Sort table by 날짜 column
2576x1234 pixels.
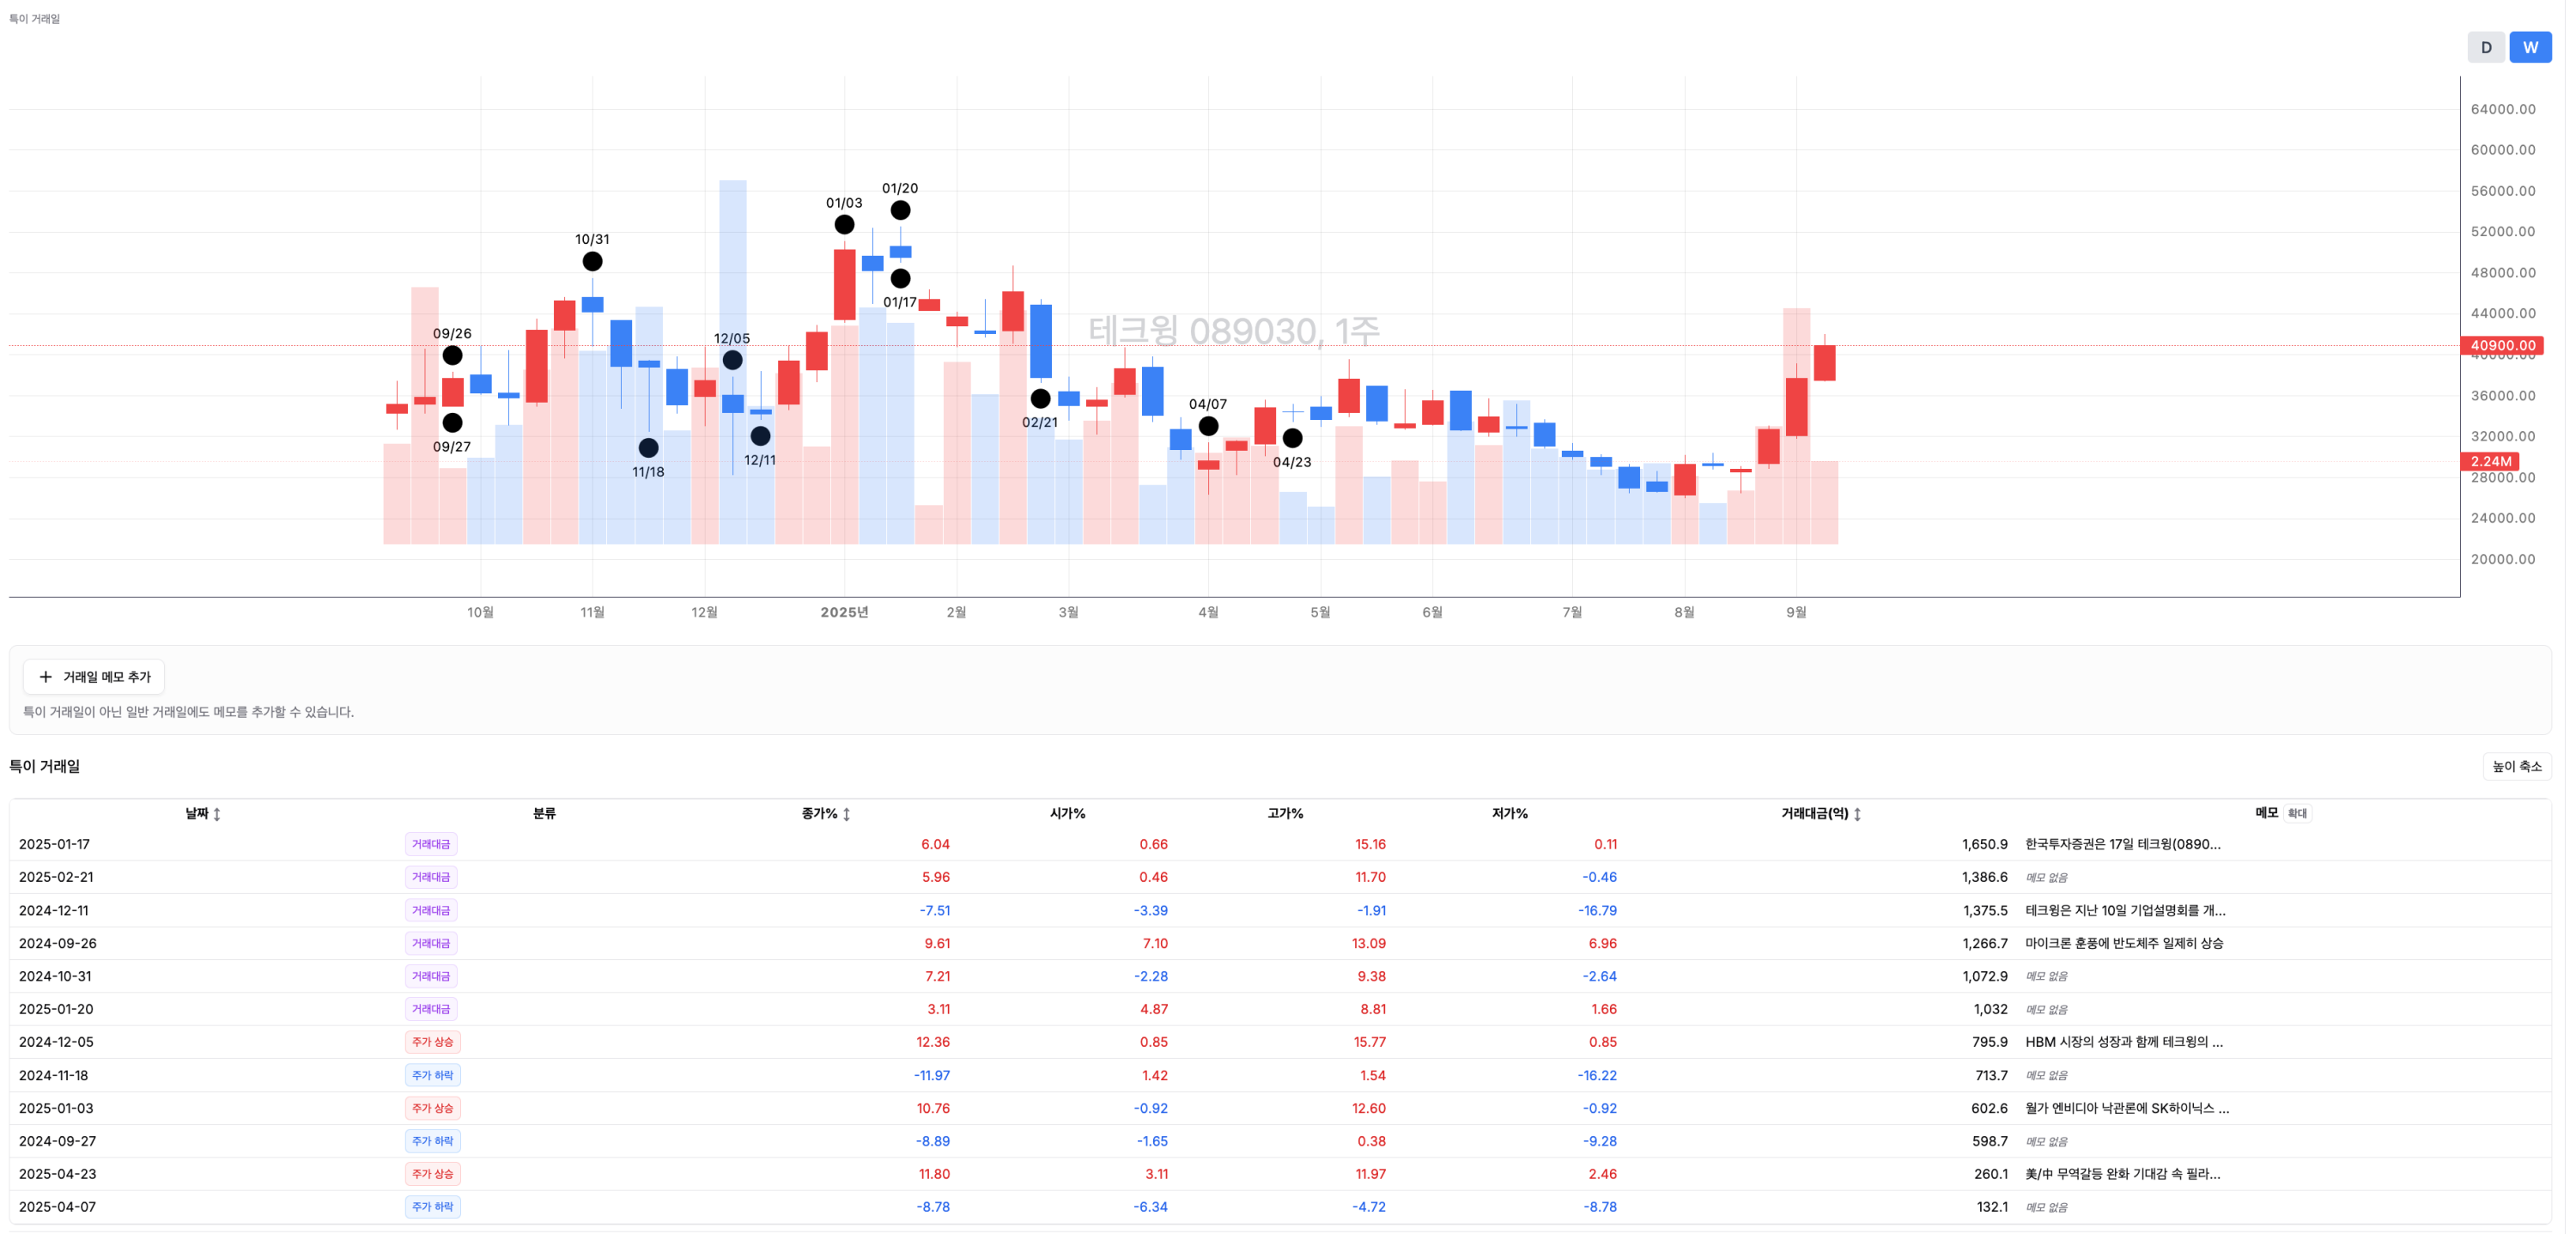pyautogui.click(x=203, y=813)
